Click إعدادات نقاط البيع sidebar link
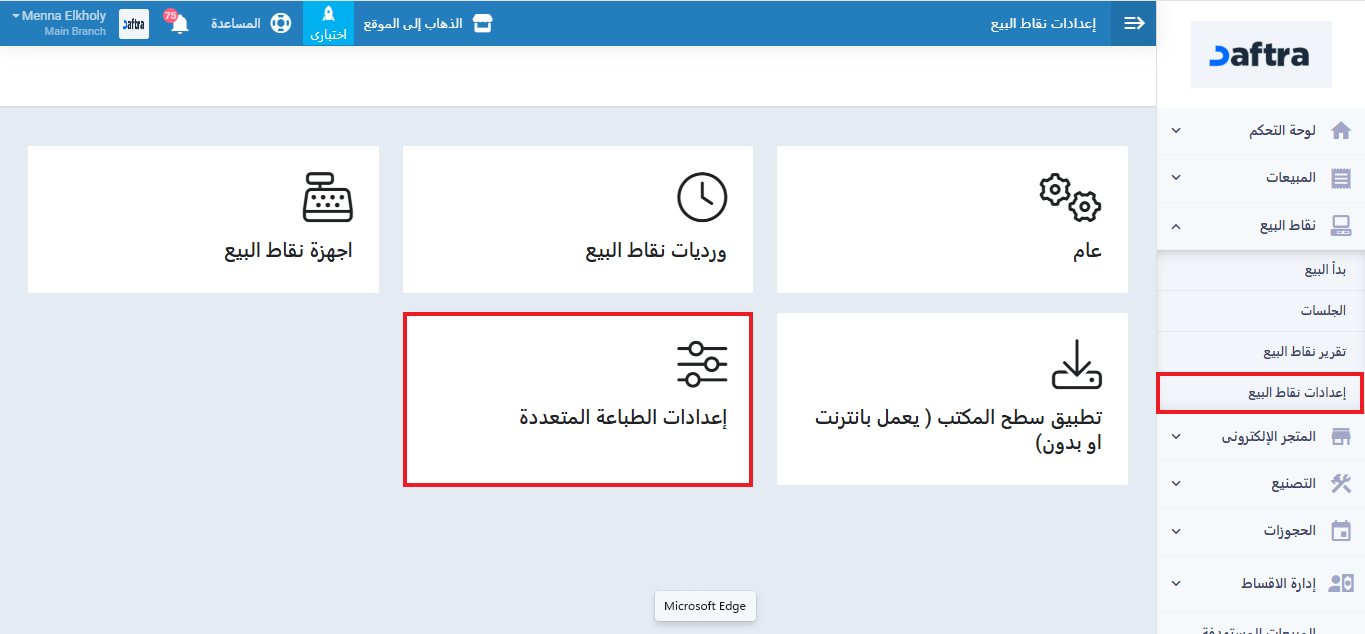The height and width of the screenshot is (634, 1365). (1296, 393)
